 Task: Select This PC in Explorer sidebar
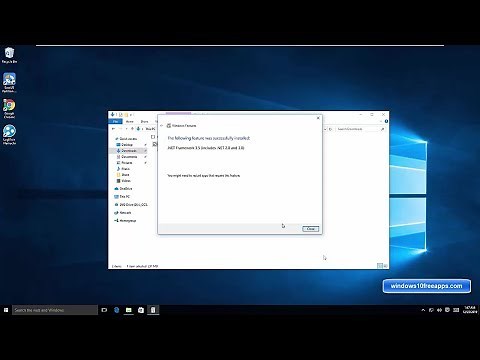[122, 197]
